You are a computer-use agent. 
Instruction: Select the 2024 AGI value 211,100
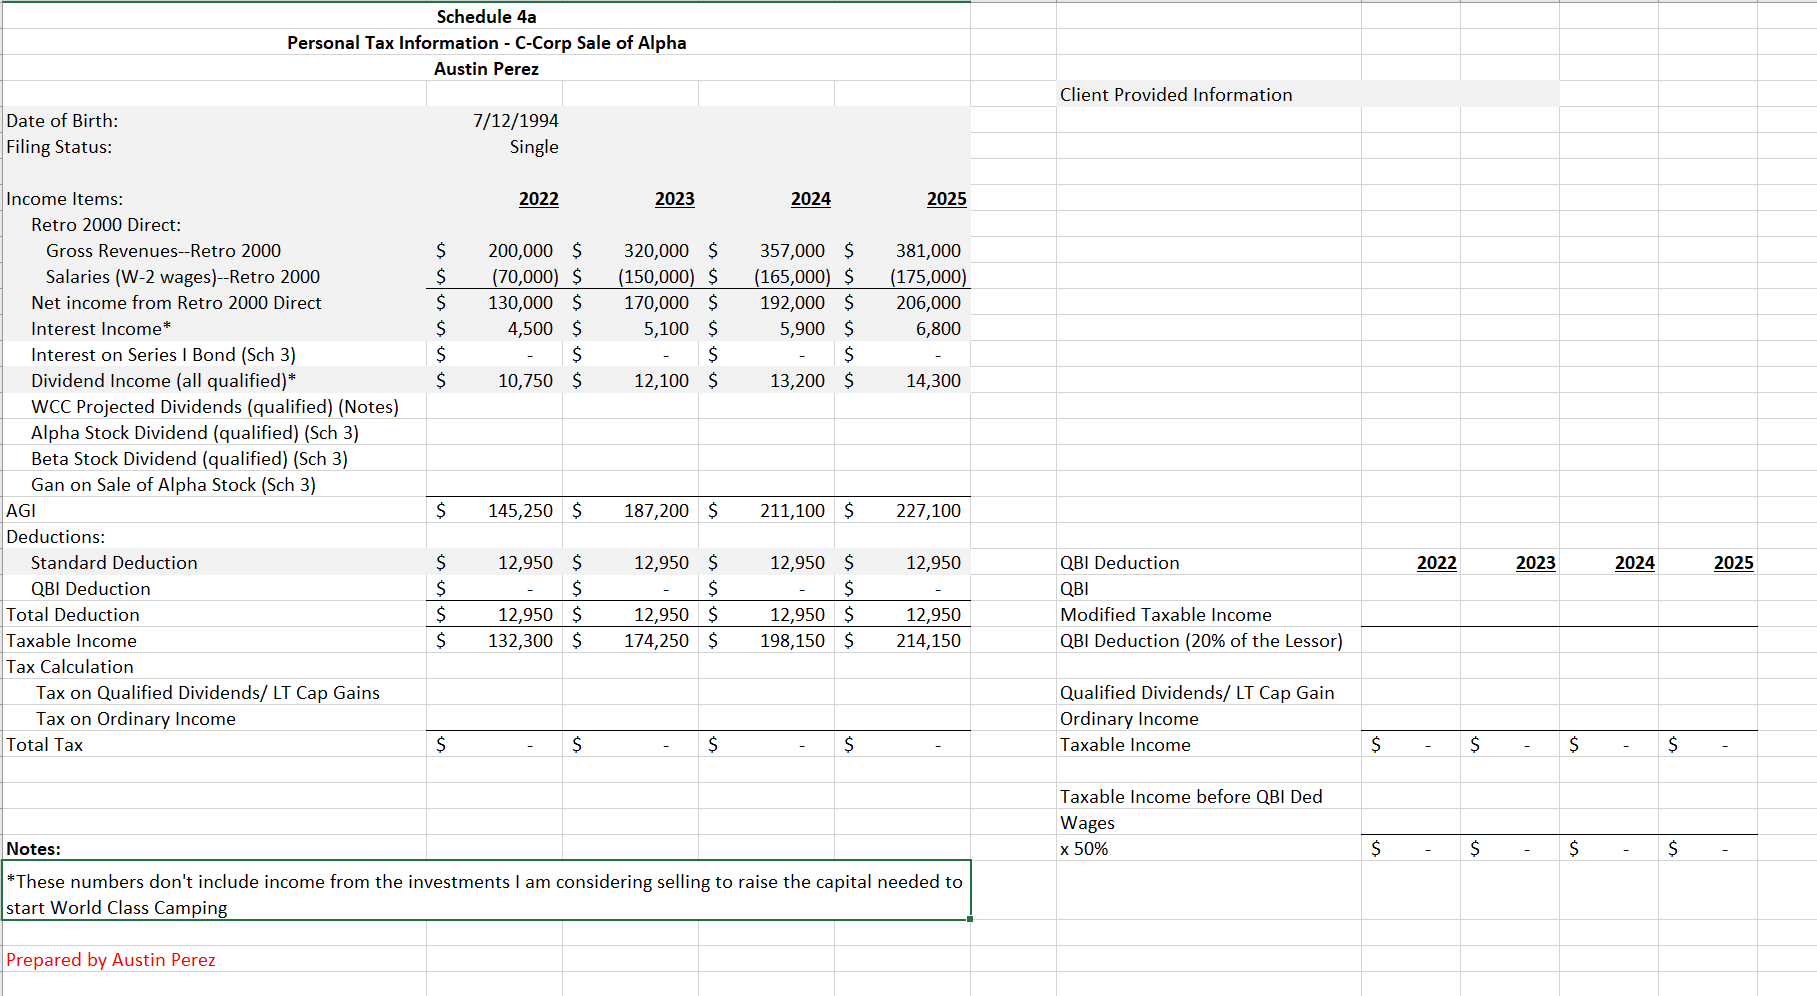(x=792, y=510)
